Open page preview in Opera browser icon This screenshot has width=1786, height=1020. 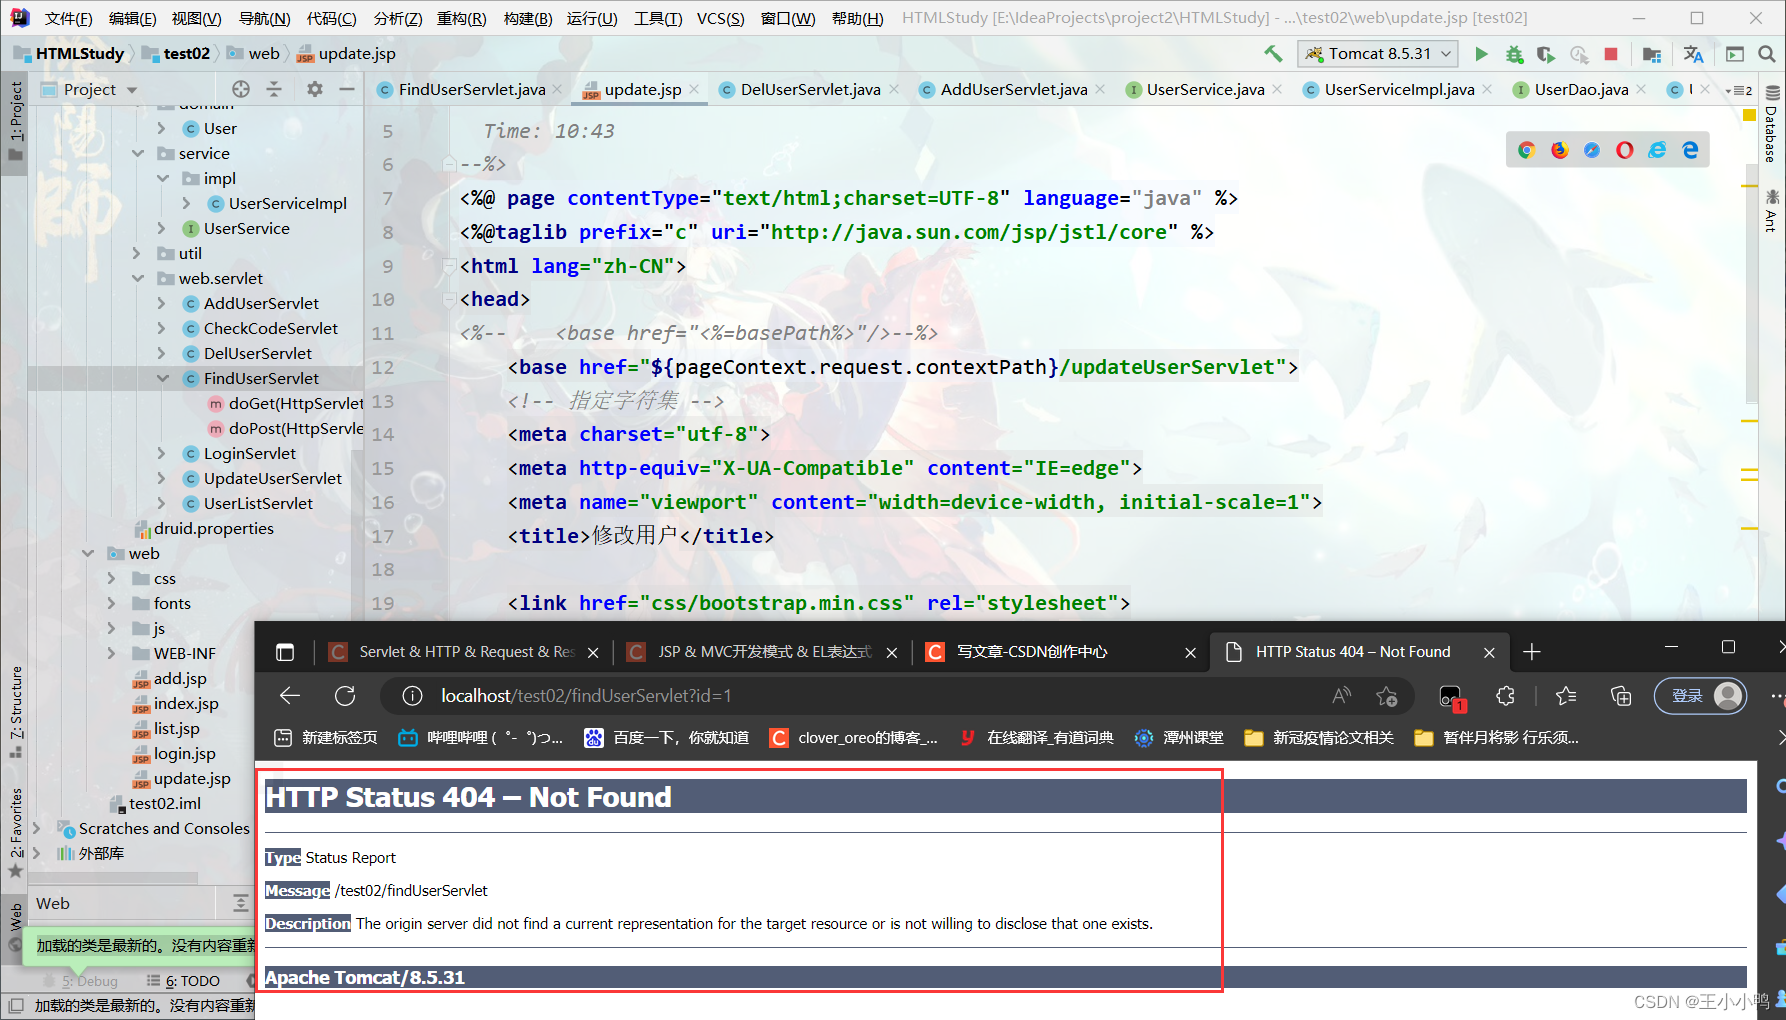click(x=1624, y=150)
